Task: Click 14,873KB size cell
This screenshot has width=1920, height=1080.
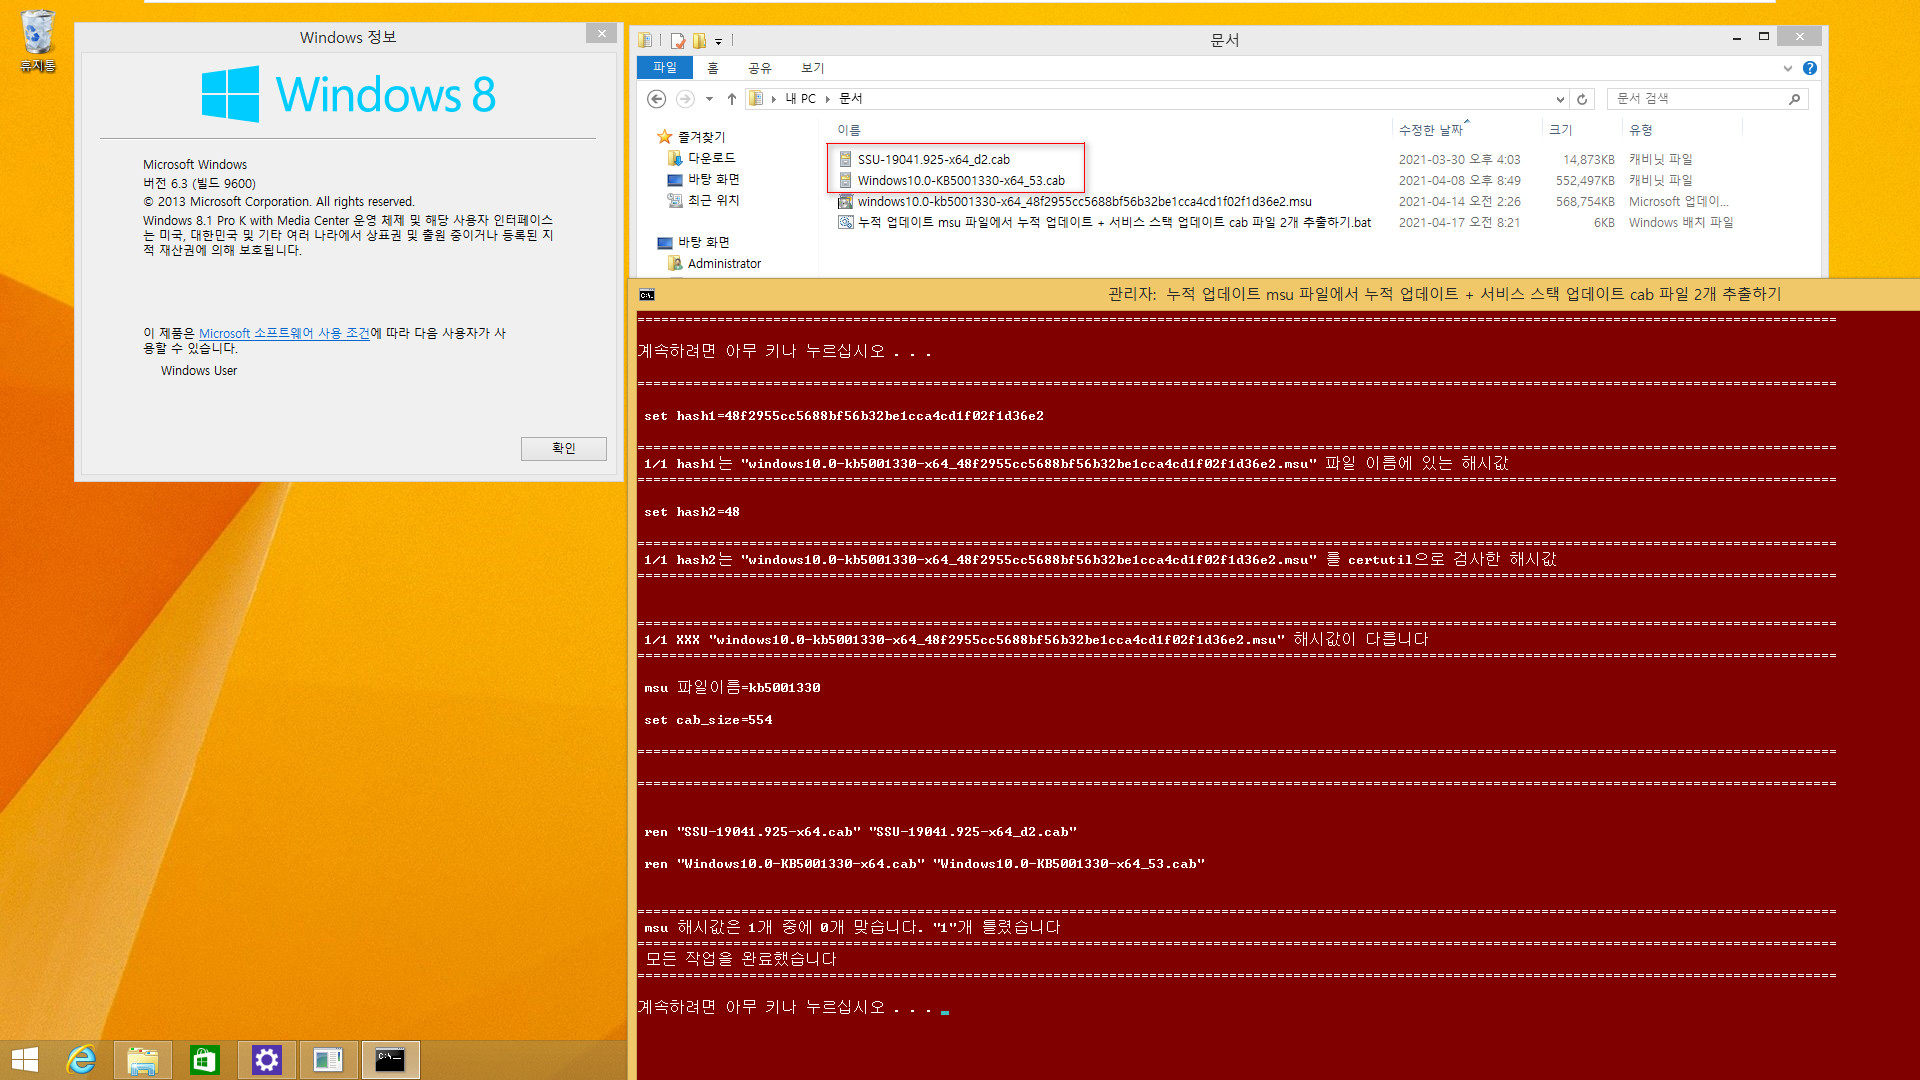Action: (x=1589, y=160)
